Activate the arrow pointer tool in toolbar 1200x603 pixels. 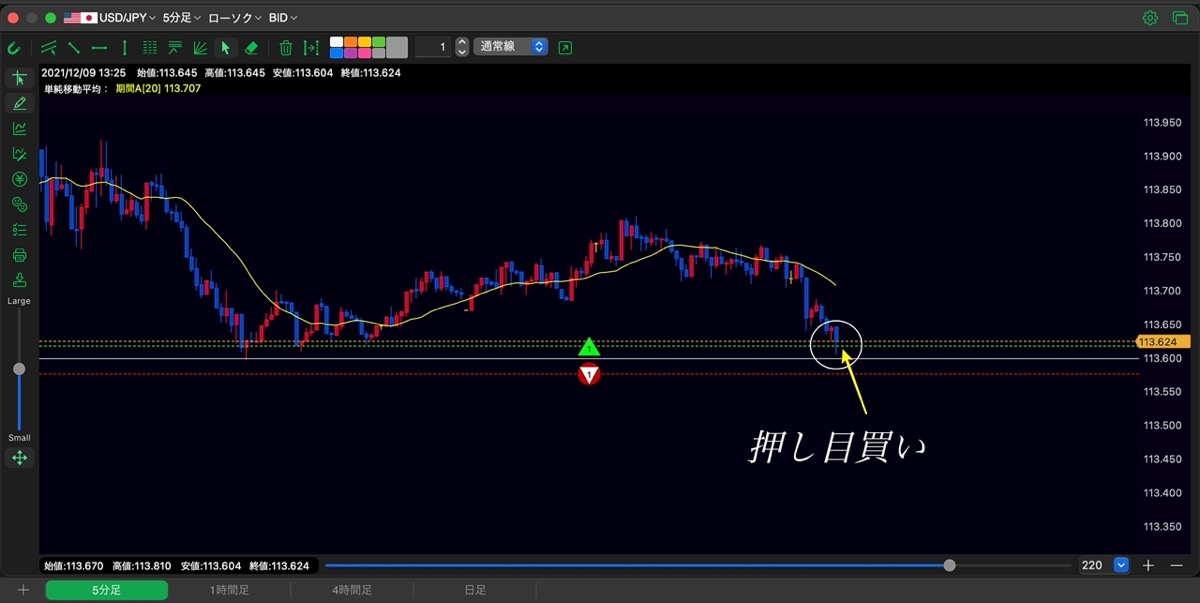(226, 47)
